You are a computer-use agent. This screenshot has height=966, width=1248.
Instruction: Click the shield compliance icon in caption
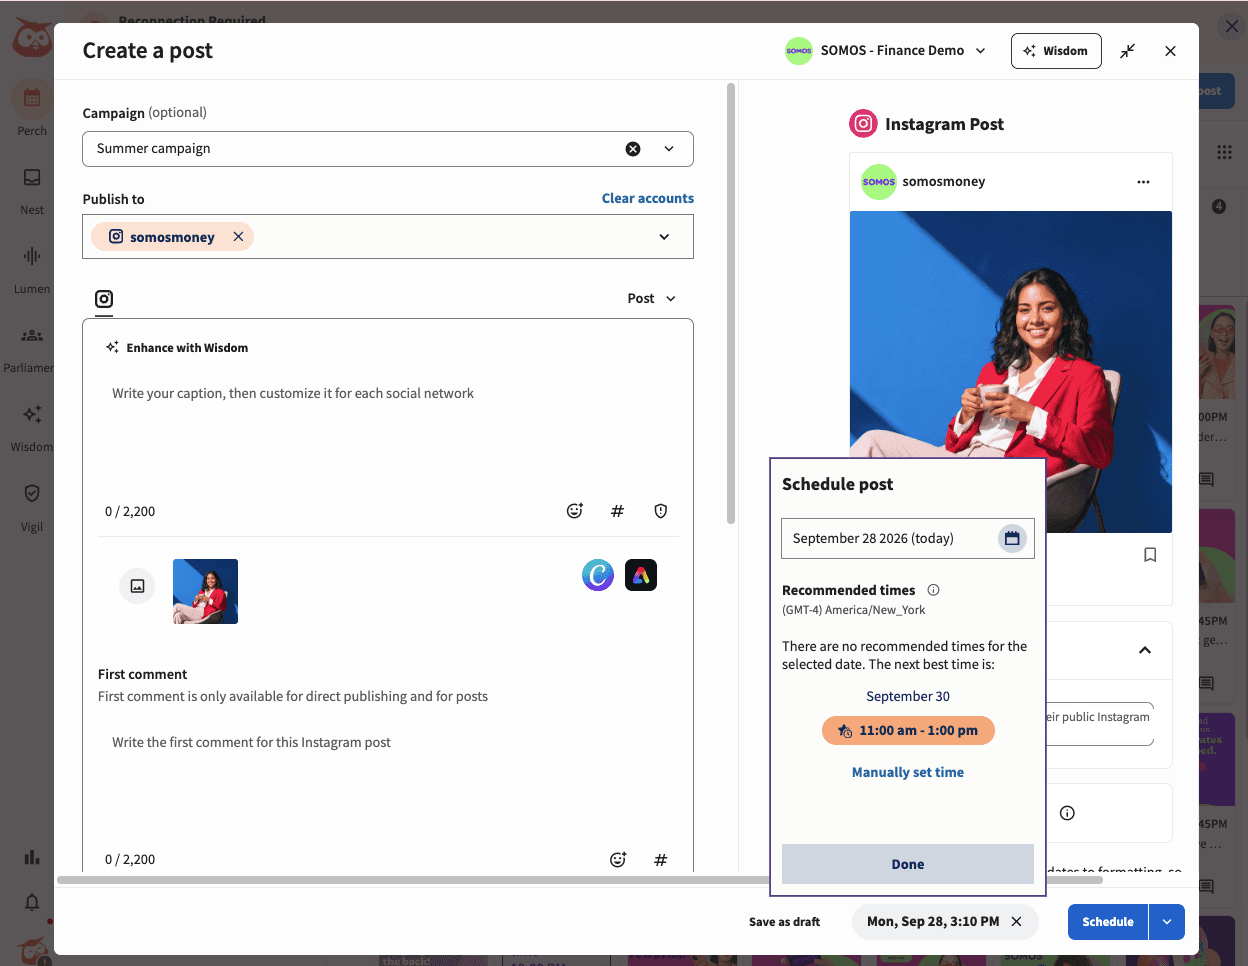point(661,511)
